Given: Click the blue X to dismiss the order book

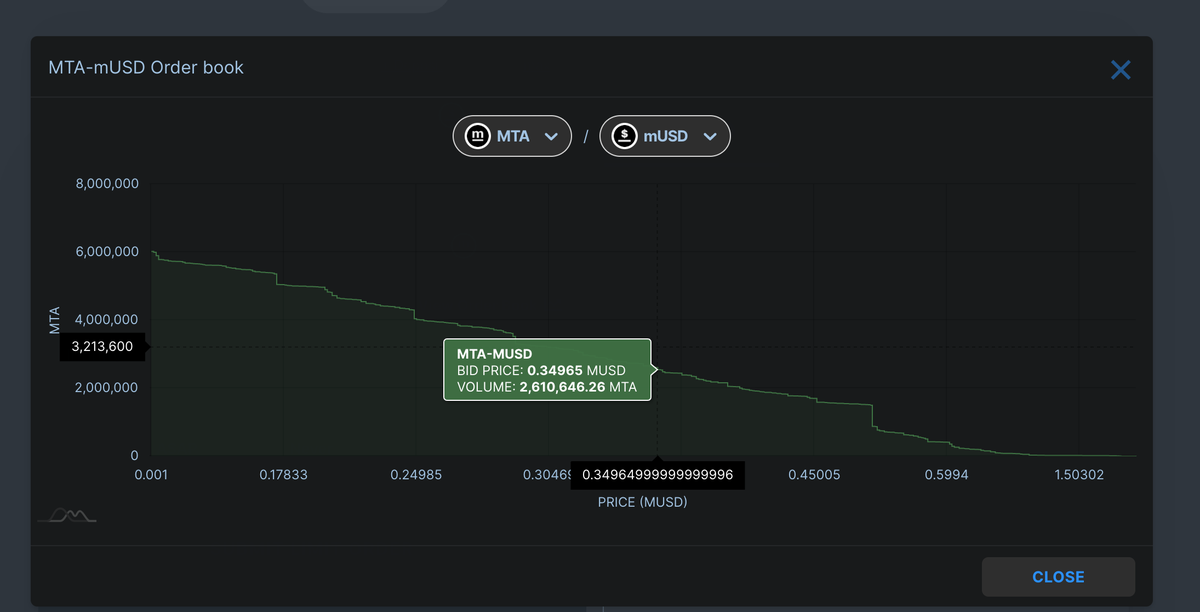Looking at the screenshot, I should pyautogui.click(x=1120, y=69).
